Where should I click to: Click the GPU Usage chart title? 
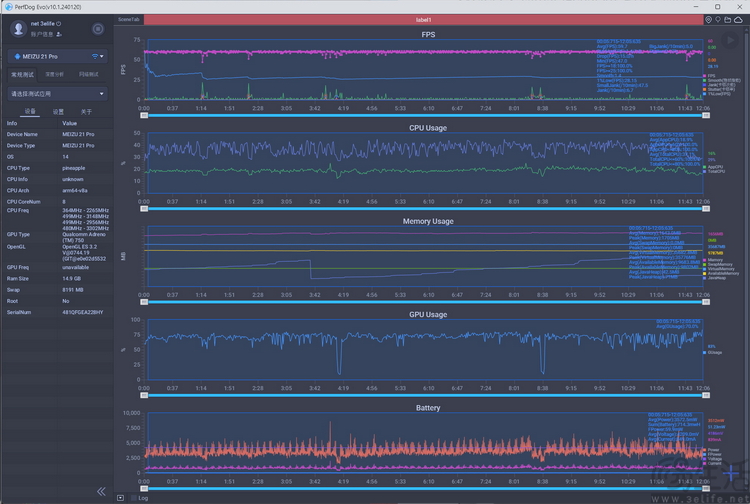tap(428, 315)
